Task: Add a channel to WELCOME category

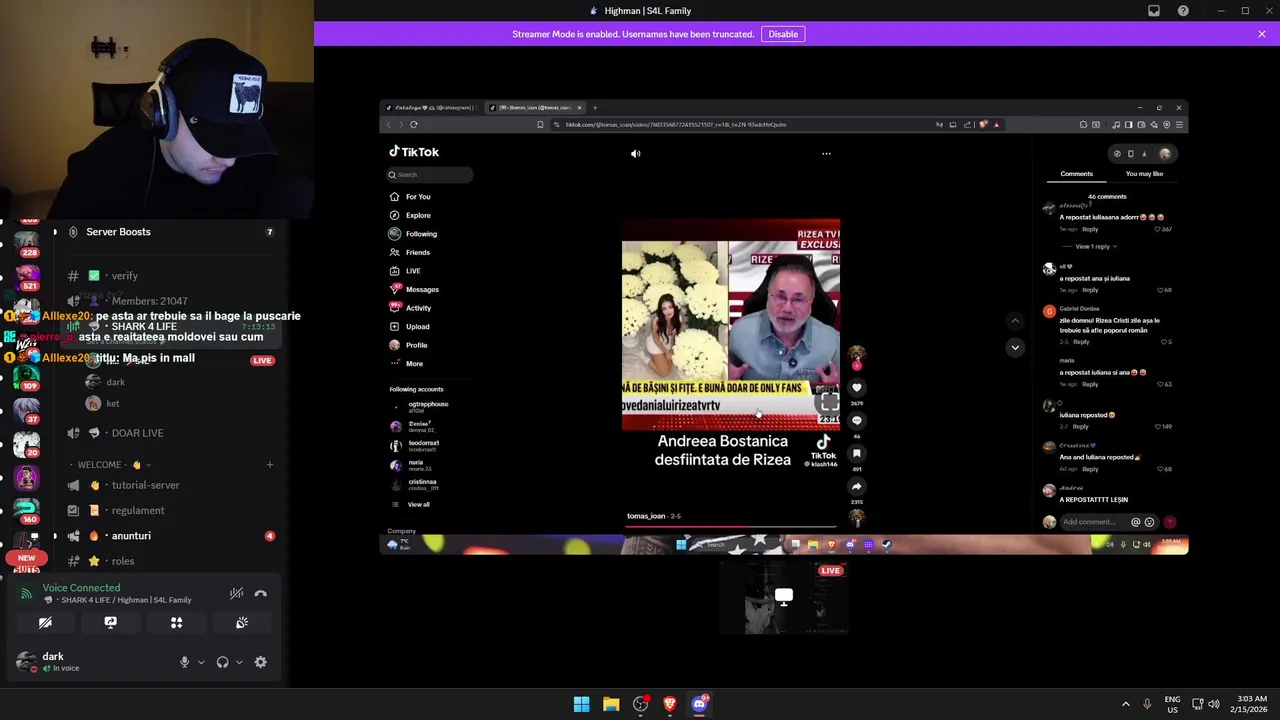Action: point(270,465)
